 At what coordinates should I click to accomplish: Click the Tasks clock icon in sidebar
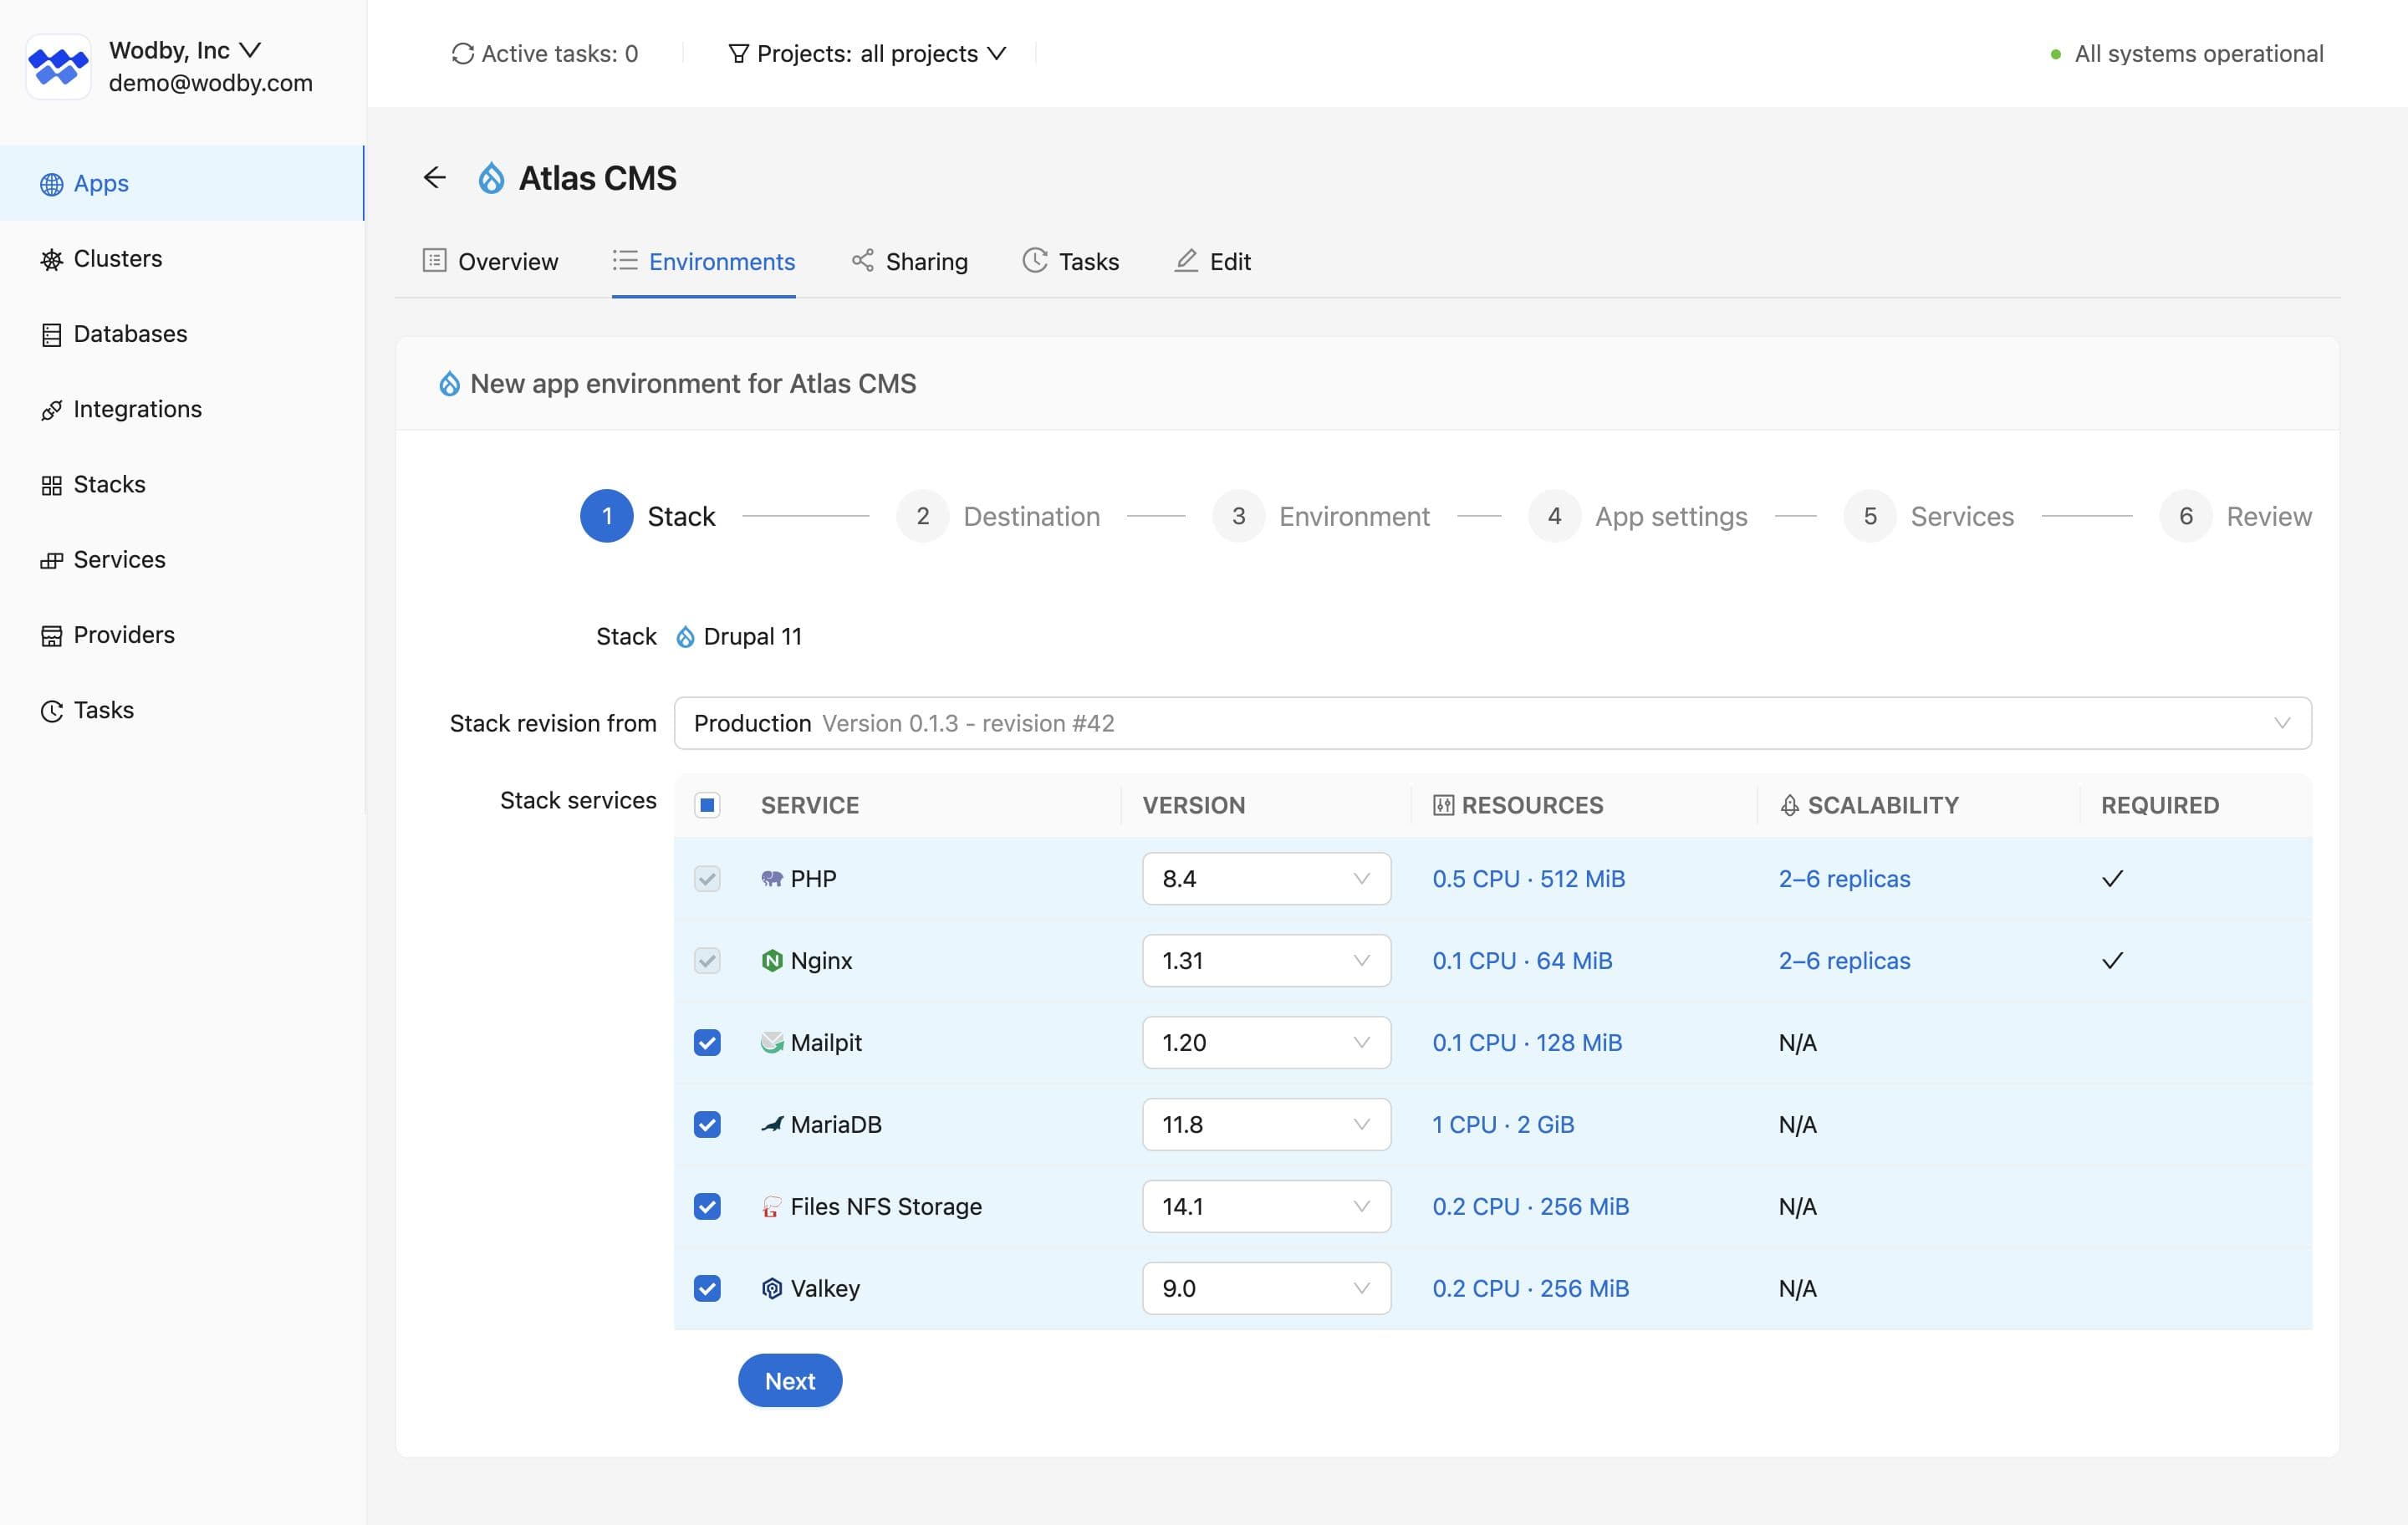51,711
